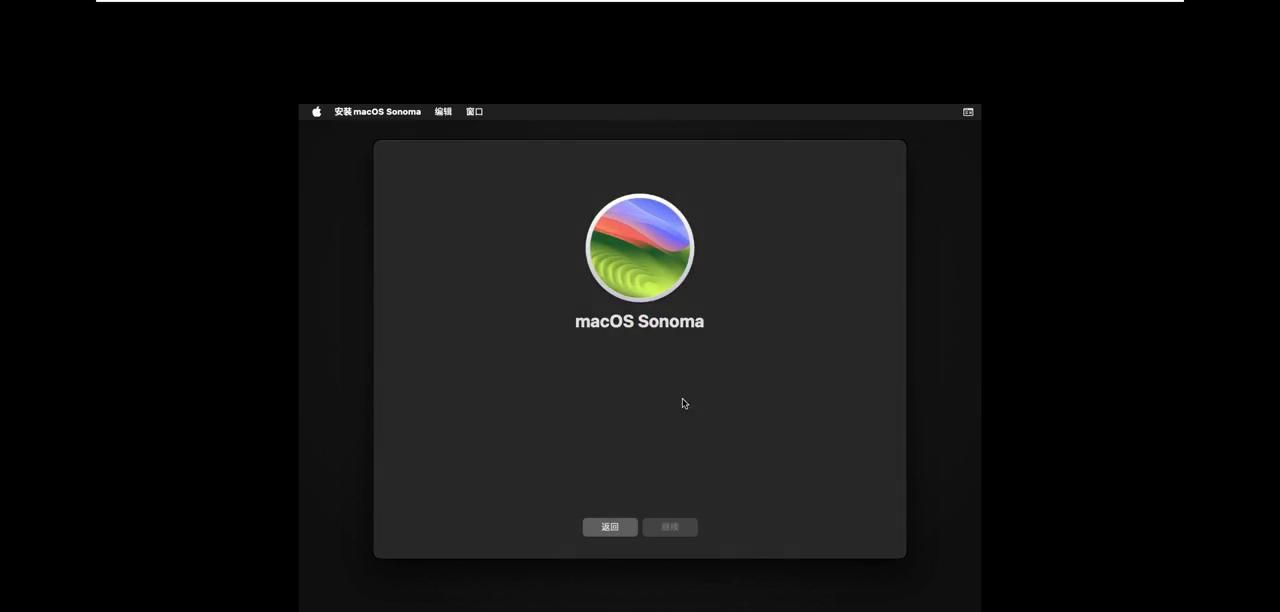Viewport: 1280px width, 612px height.
Task: Open the Apple menu
Action: [x=316, y=112]
